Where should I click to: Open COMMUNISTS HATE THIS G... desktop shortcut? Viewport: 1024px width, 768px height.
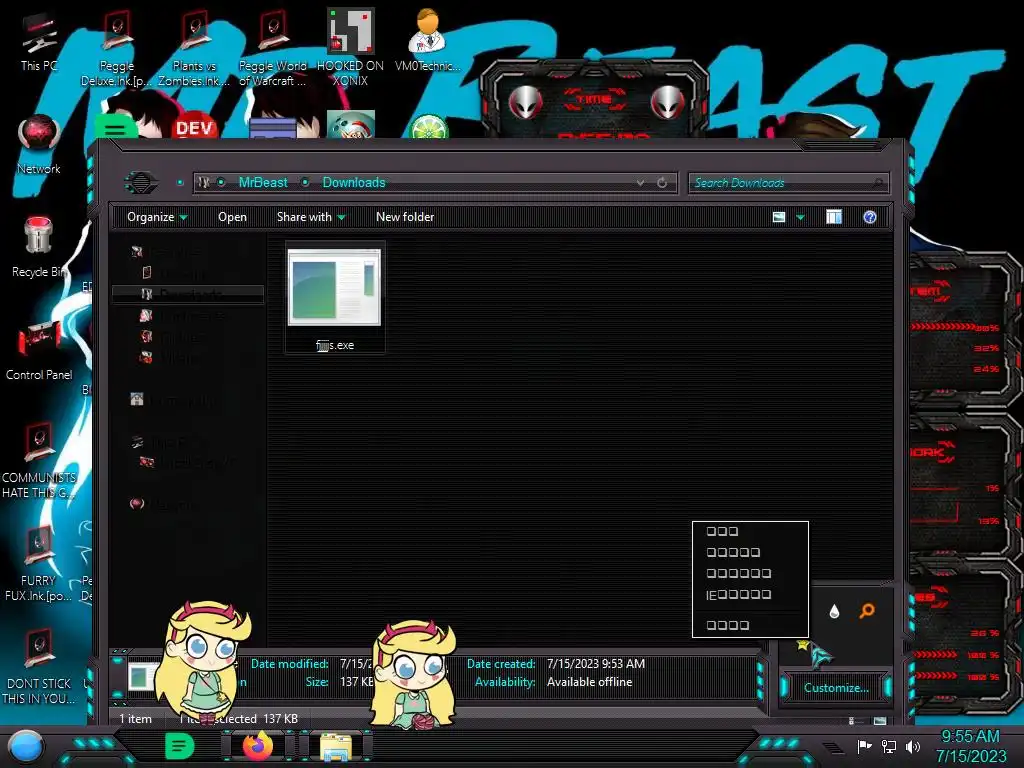[39, 460]
